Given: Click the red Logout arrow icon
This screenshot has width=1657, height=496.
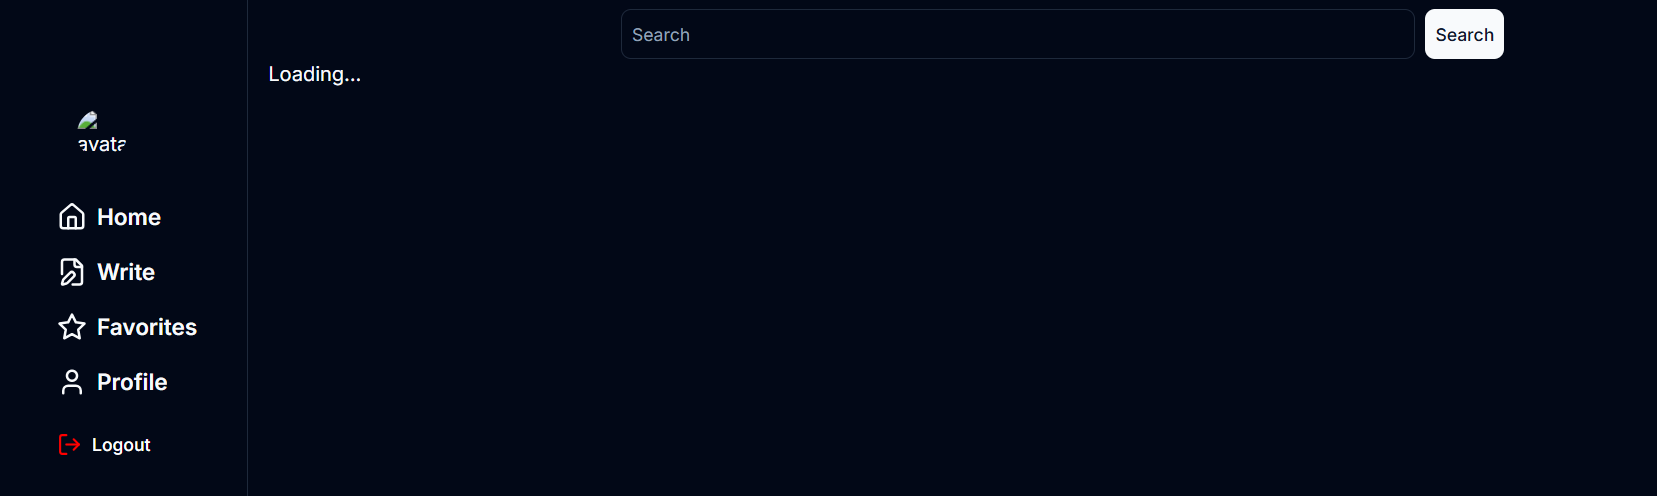Looking at the screenshot, I should 70,444.
